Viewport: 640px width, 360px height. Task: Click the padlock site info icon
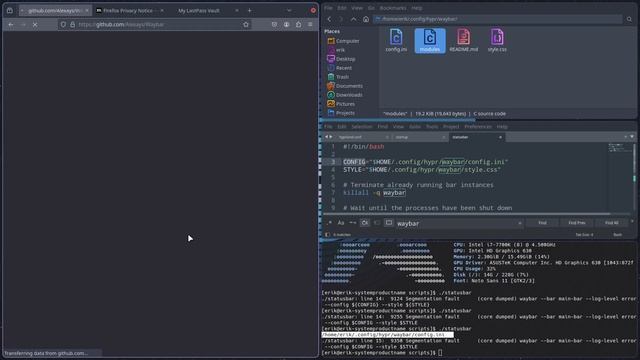tap(72, 24)
